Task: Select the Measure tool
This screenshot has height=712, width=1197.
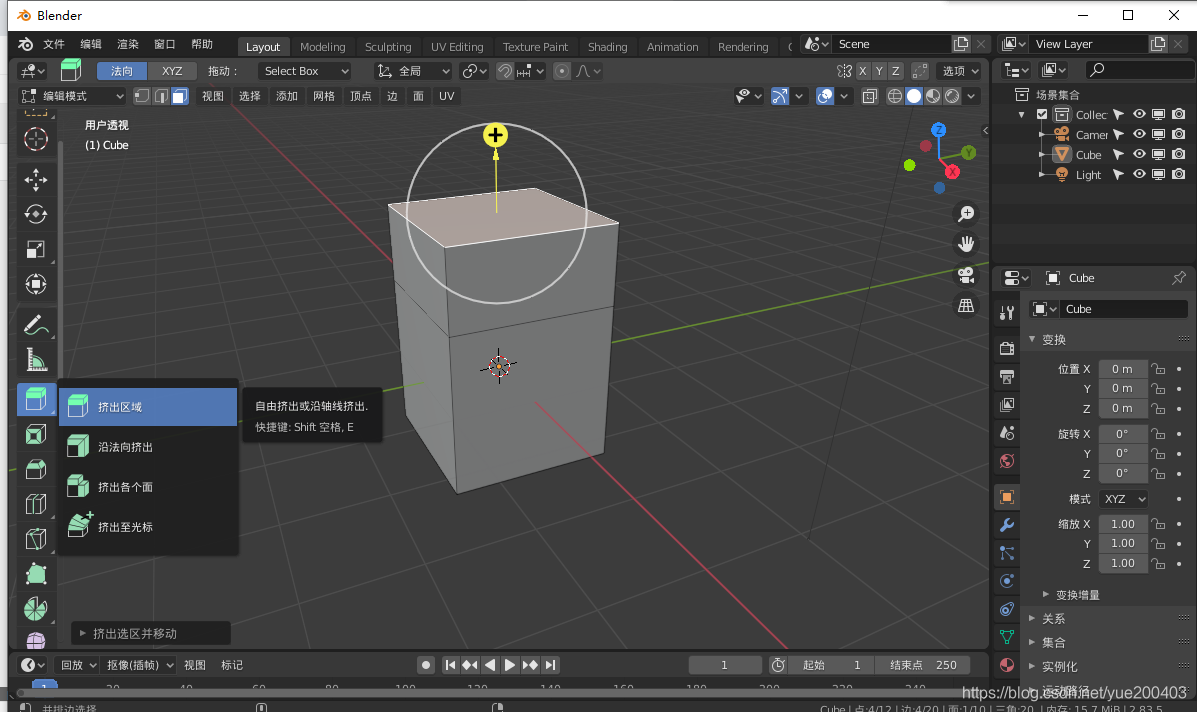Action: 36,359
